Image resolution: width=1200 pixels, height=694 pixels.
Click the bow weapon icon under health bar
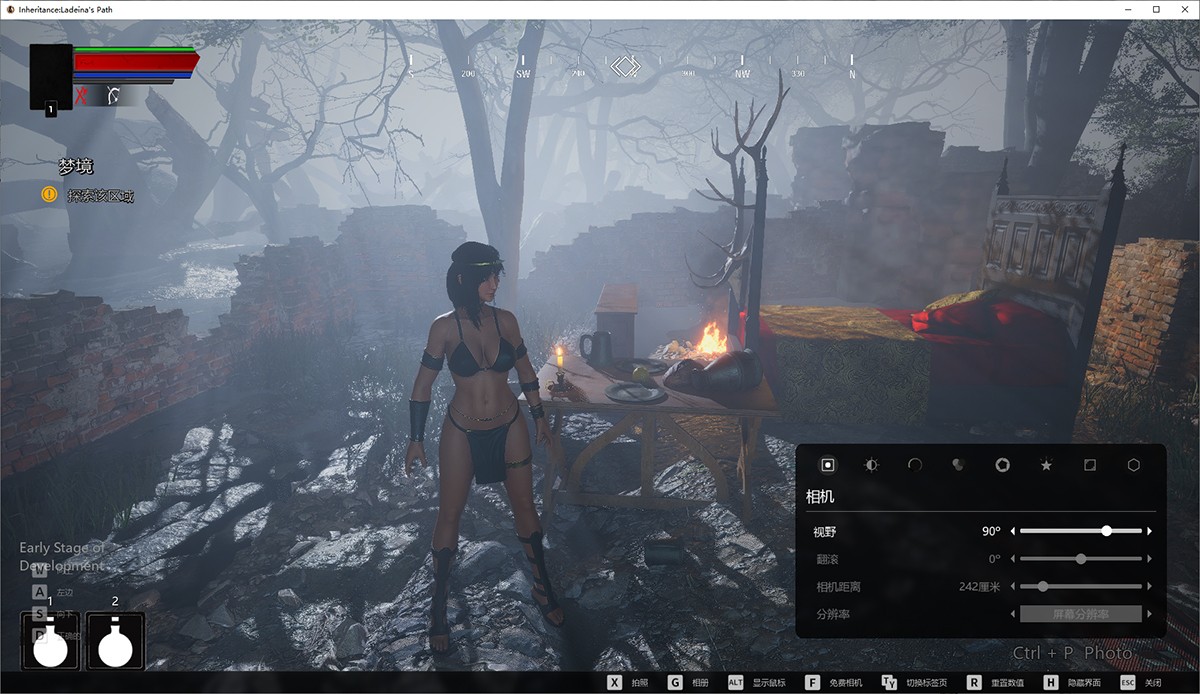114,96
